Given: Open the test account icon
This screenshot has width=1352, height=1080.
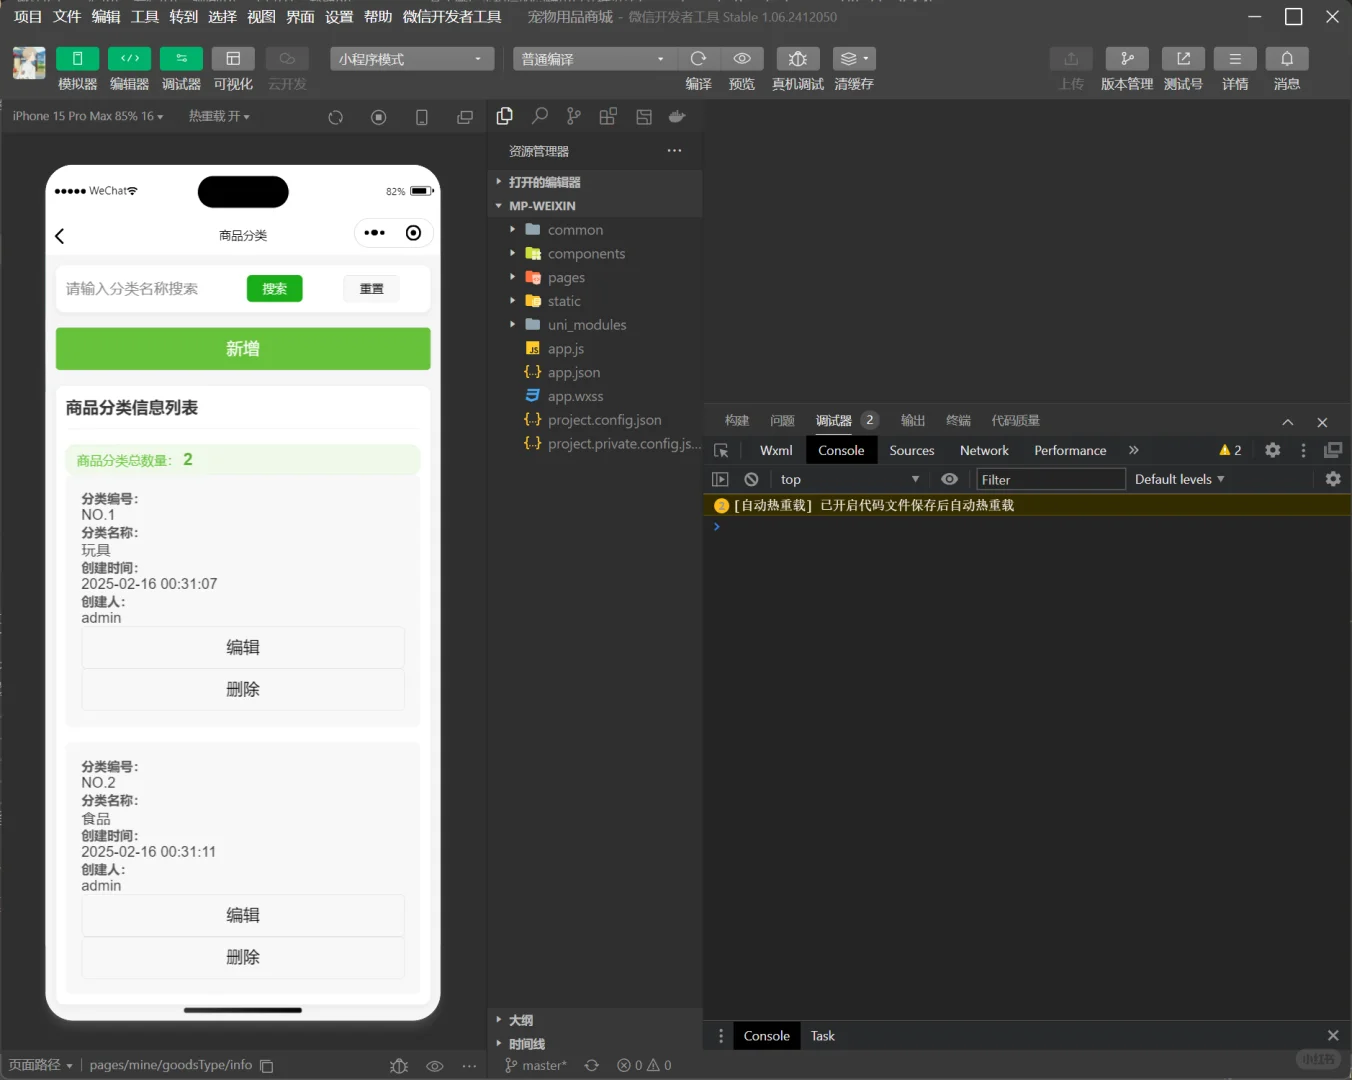Looking at the screenshot, I should (1183, 59).
